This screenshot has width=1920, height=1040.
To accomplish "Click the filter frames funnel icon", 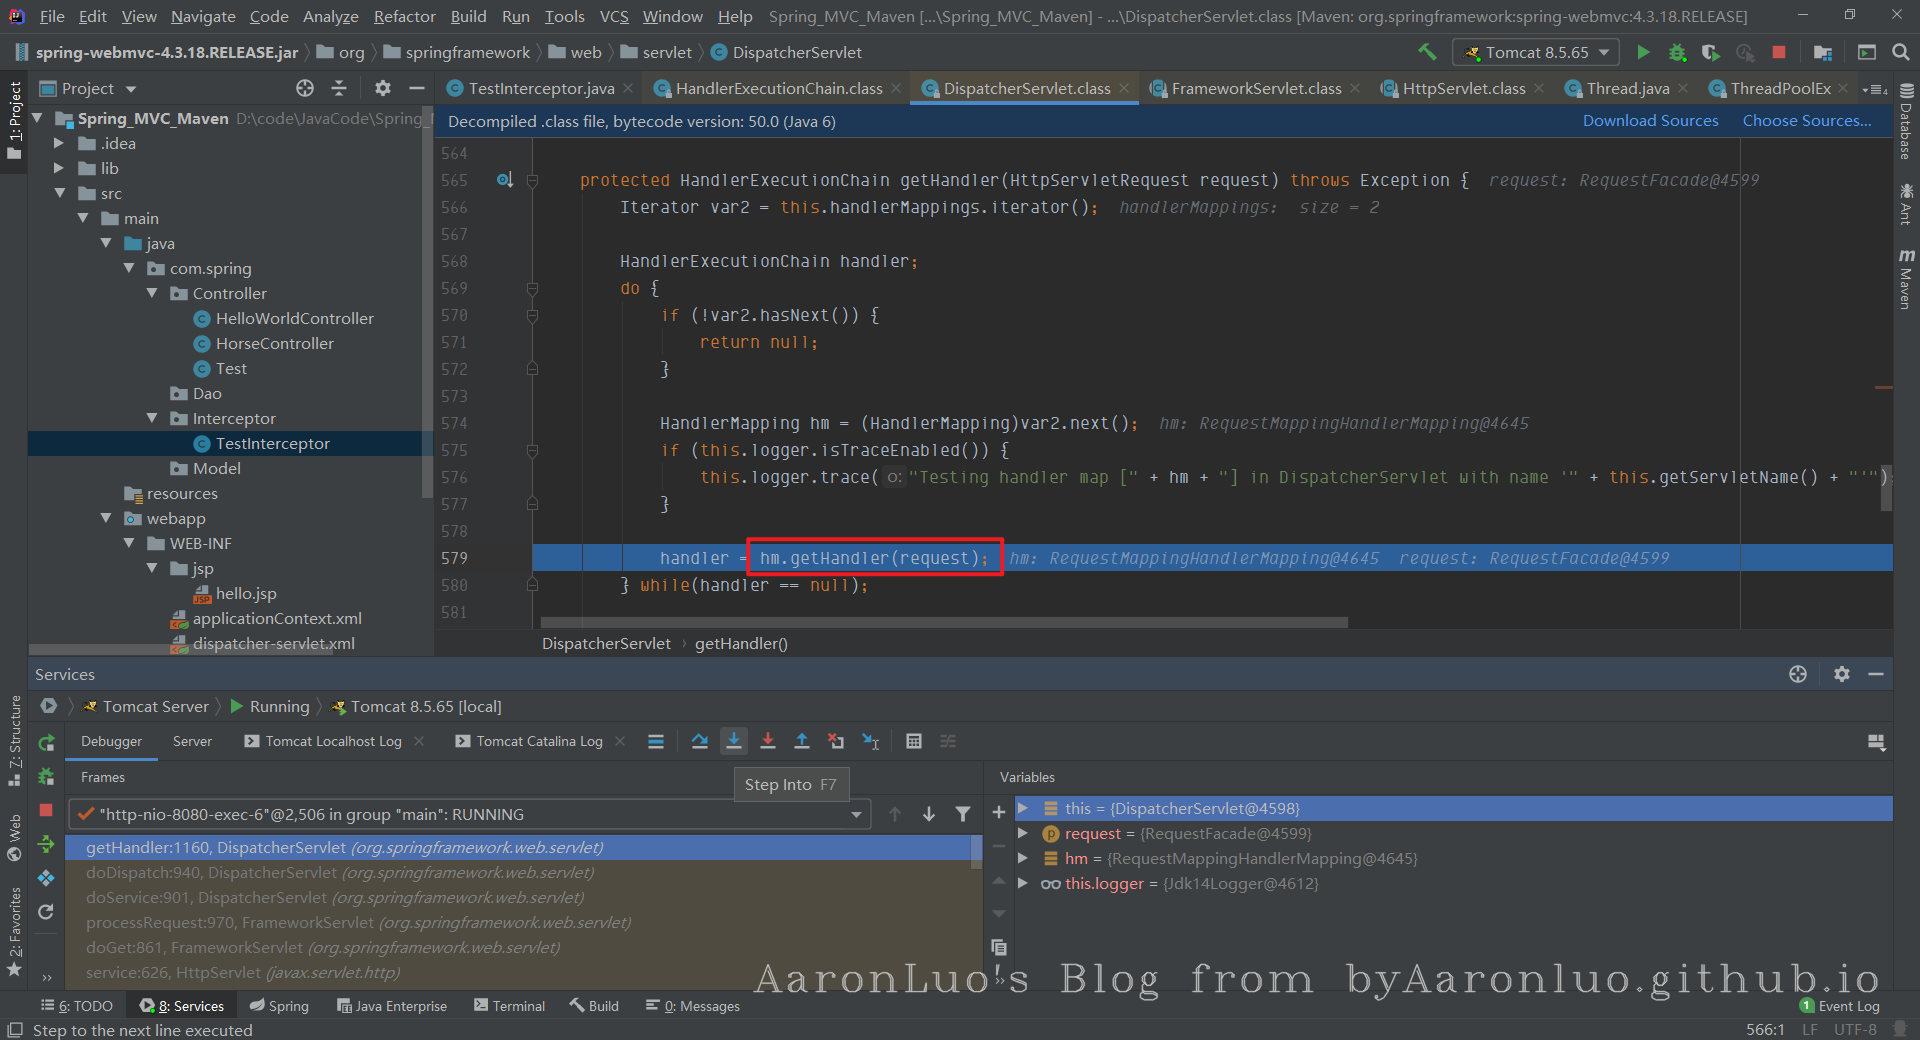I will tap(963, 814).
